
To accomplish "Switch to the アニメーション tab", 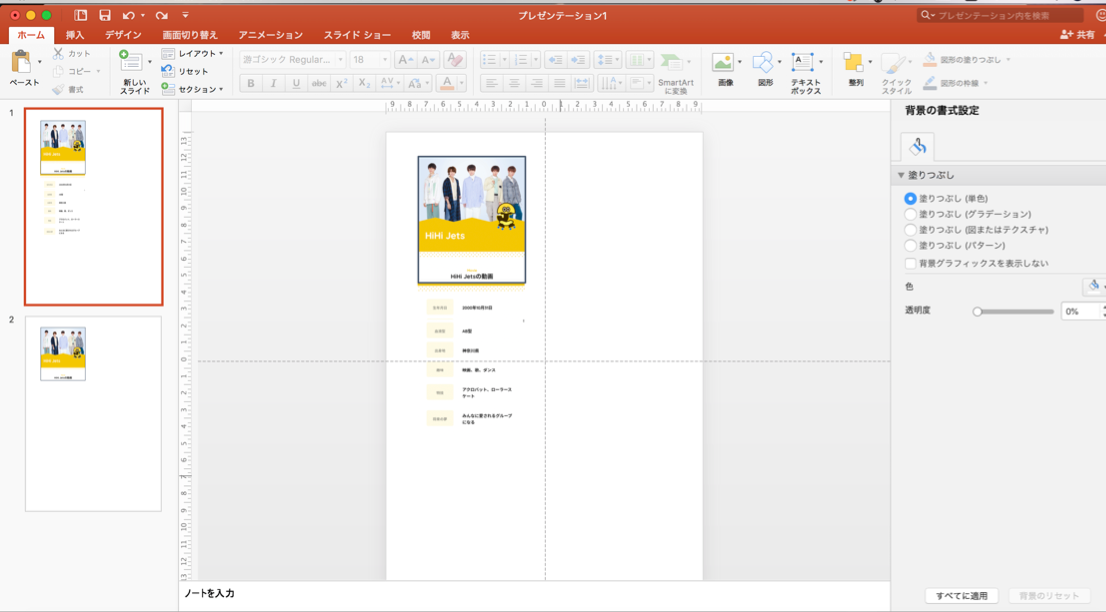I will (x=270, y=35).
